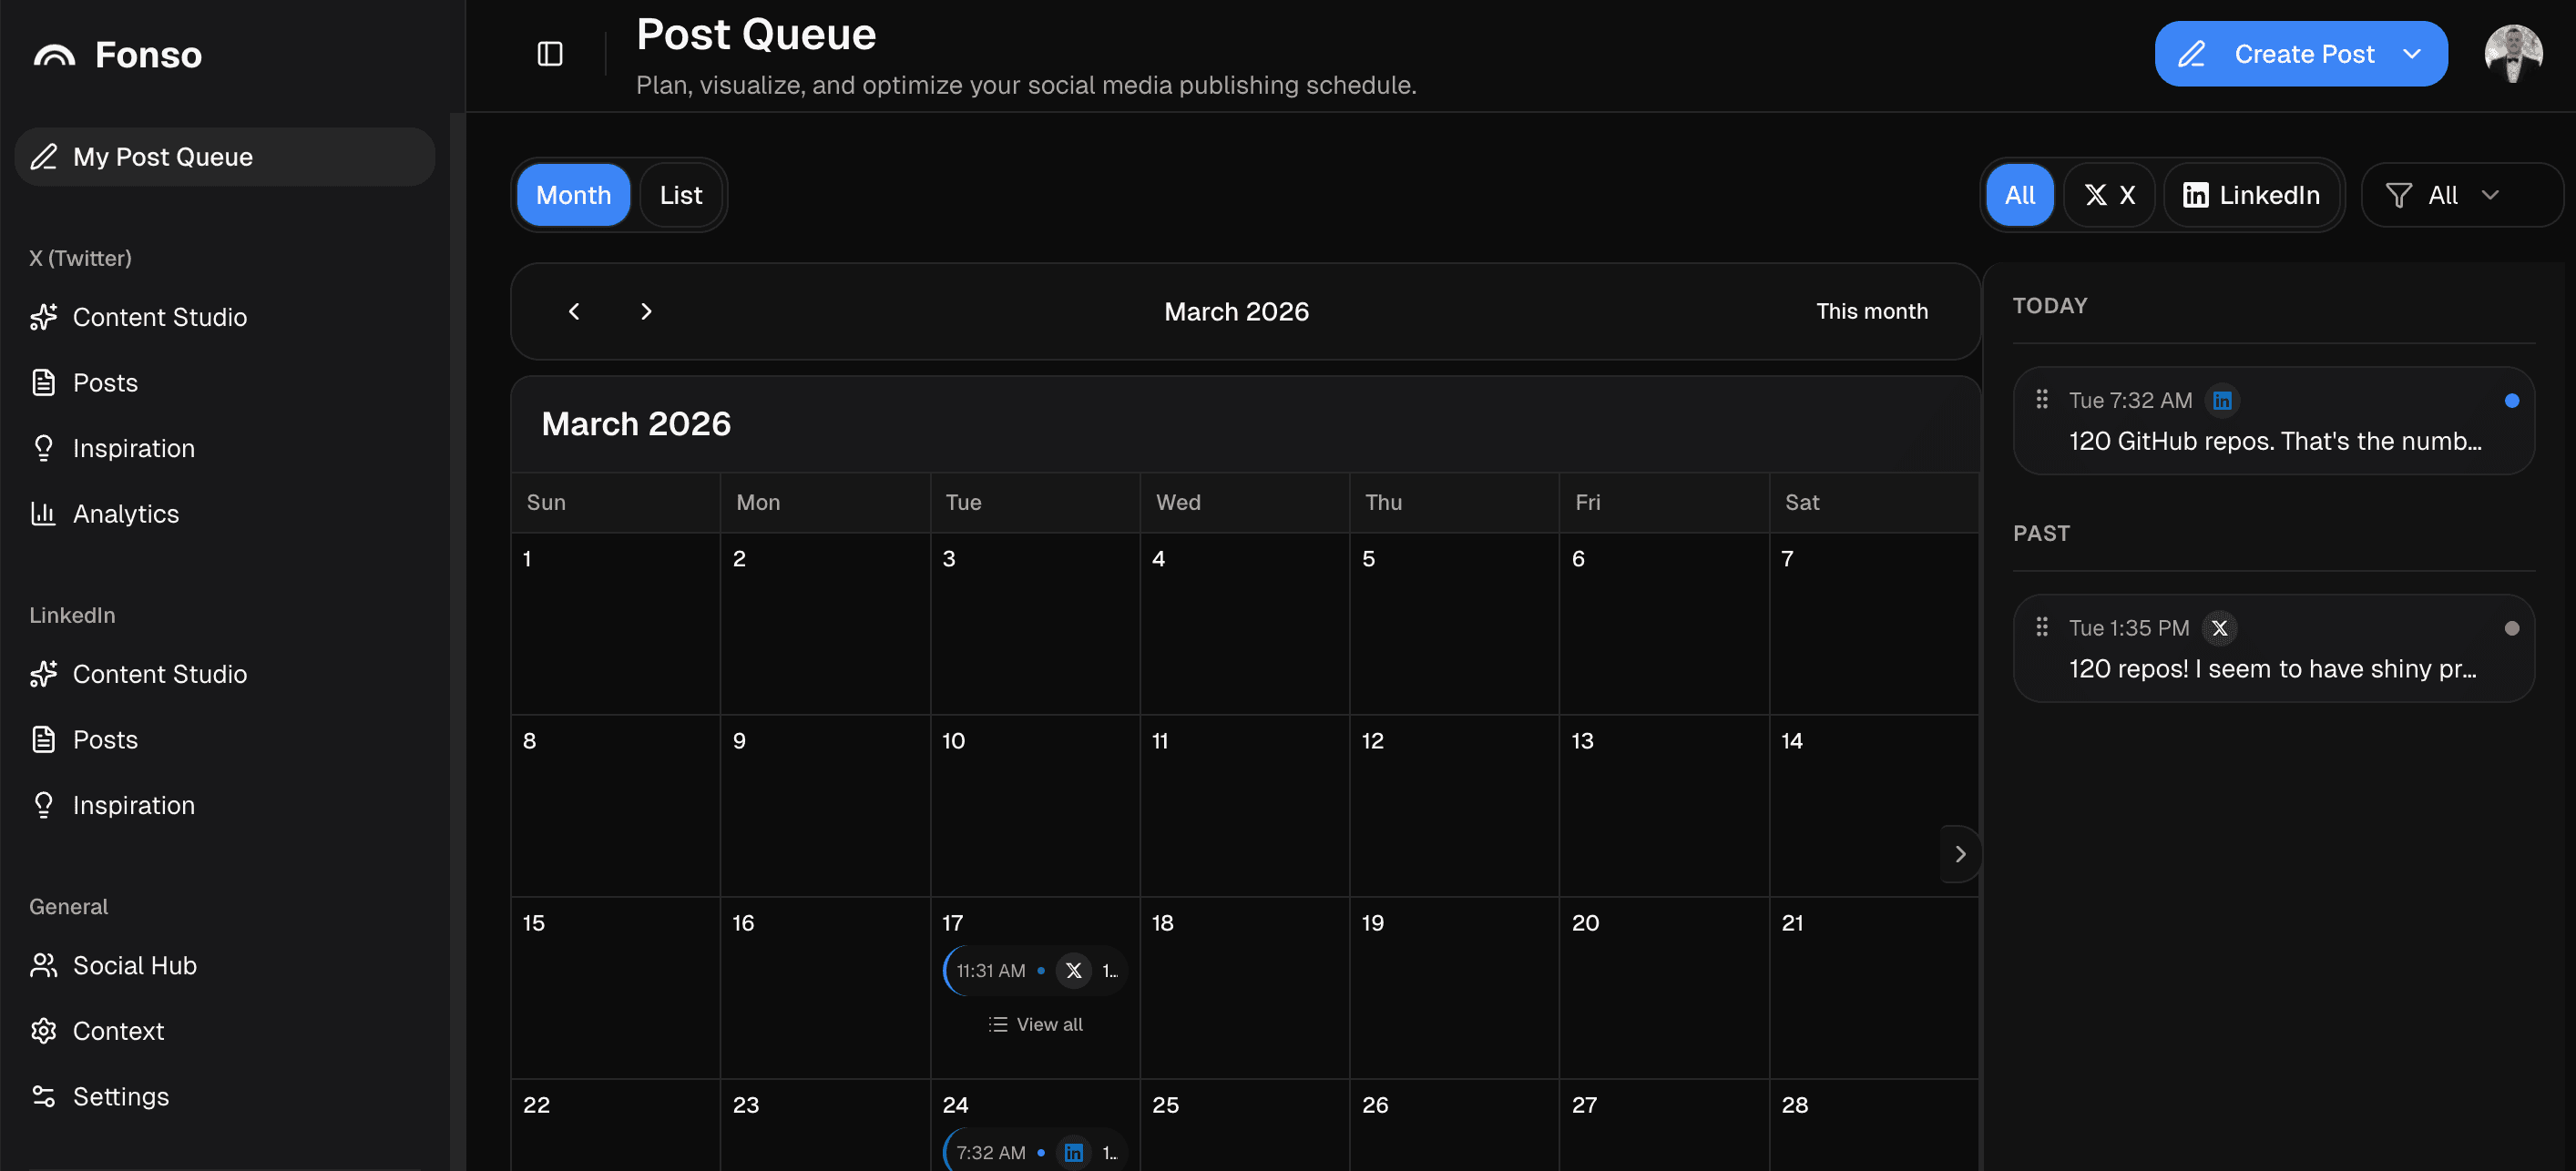
Task: Expand the Create Post dropdown arrow
Action: (x=2412, y=54)
